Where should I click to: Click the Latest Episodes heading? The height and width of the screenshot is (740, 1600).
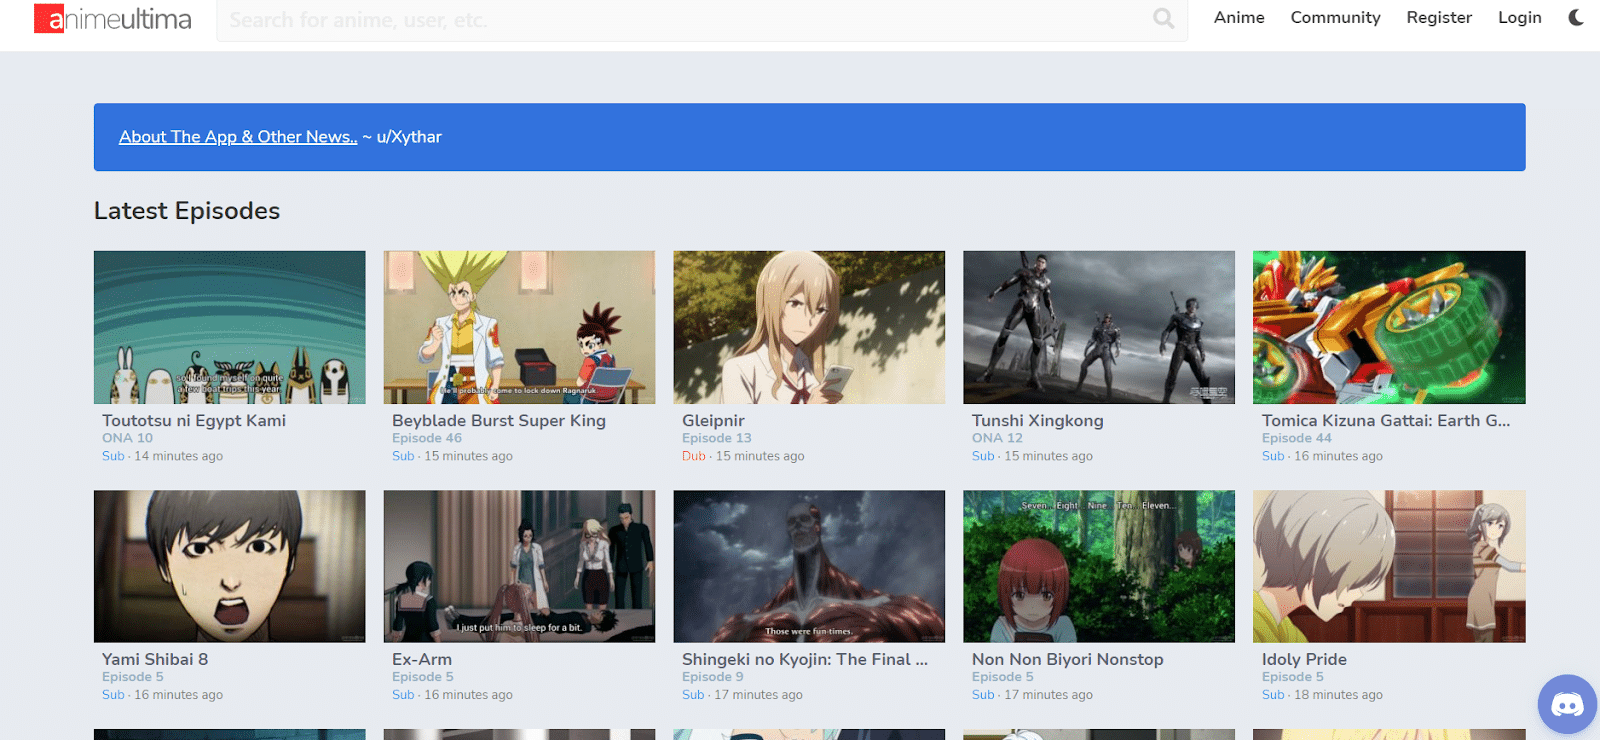point(187,211)
